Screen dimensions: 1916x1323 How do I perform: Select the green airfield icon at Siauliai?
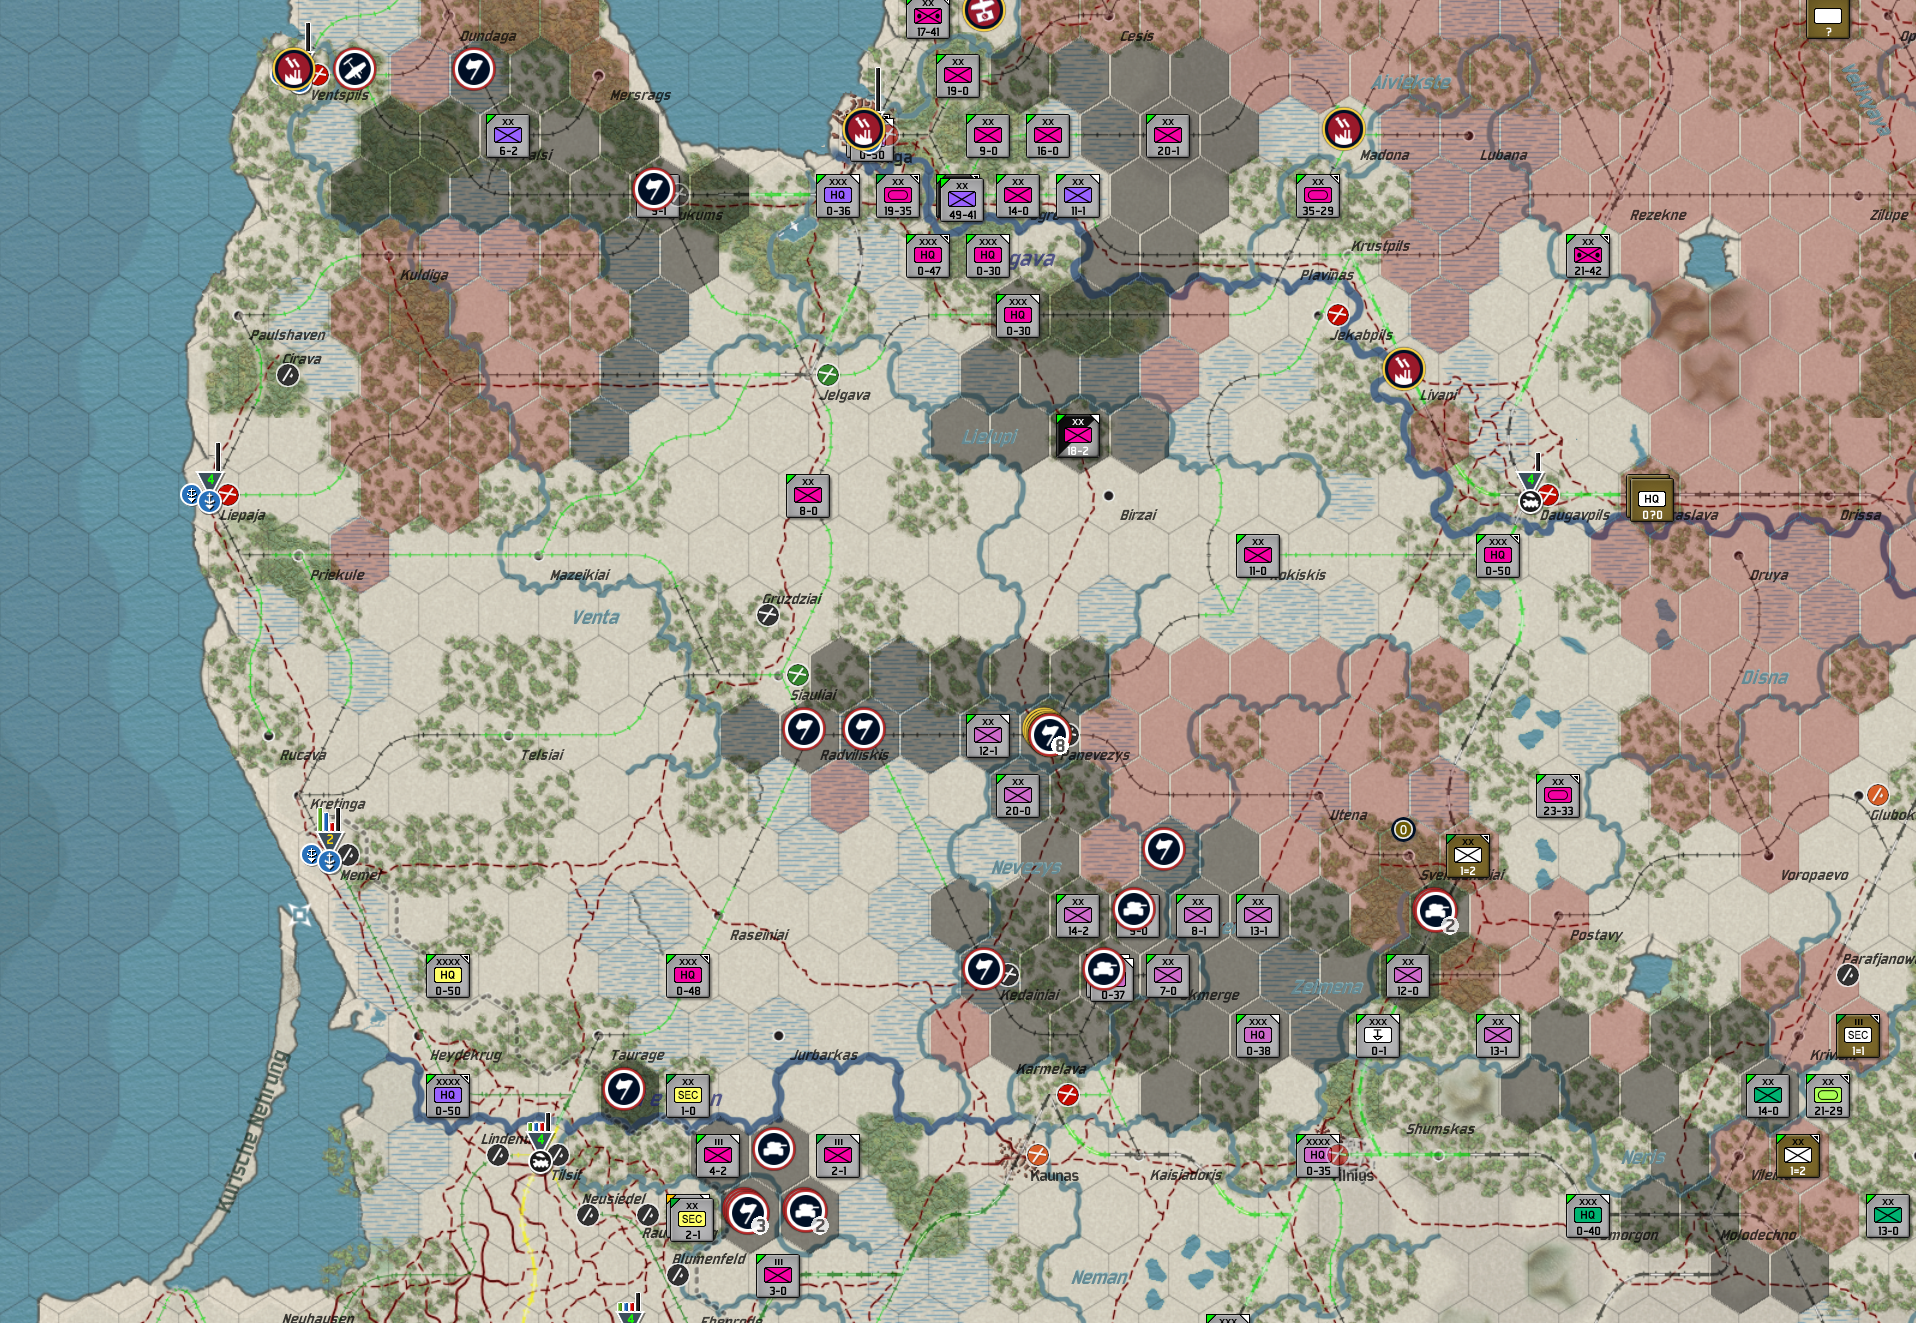coord(797,674)
